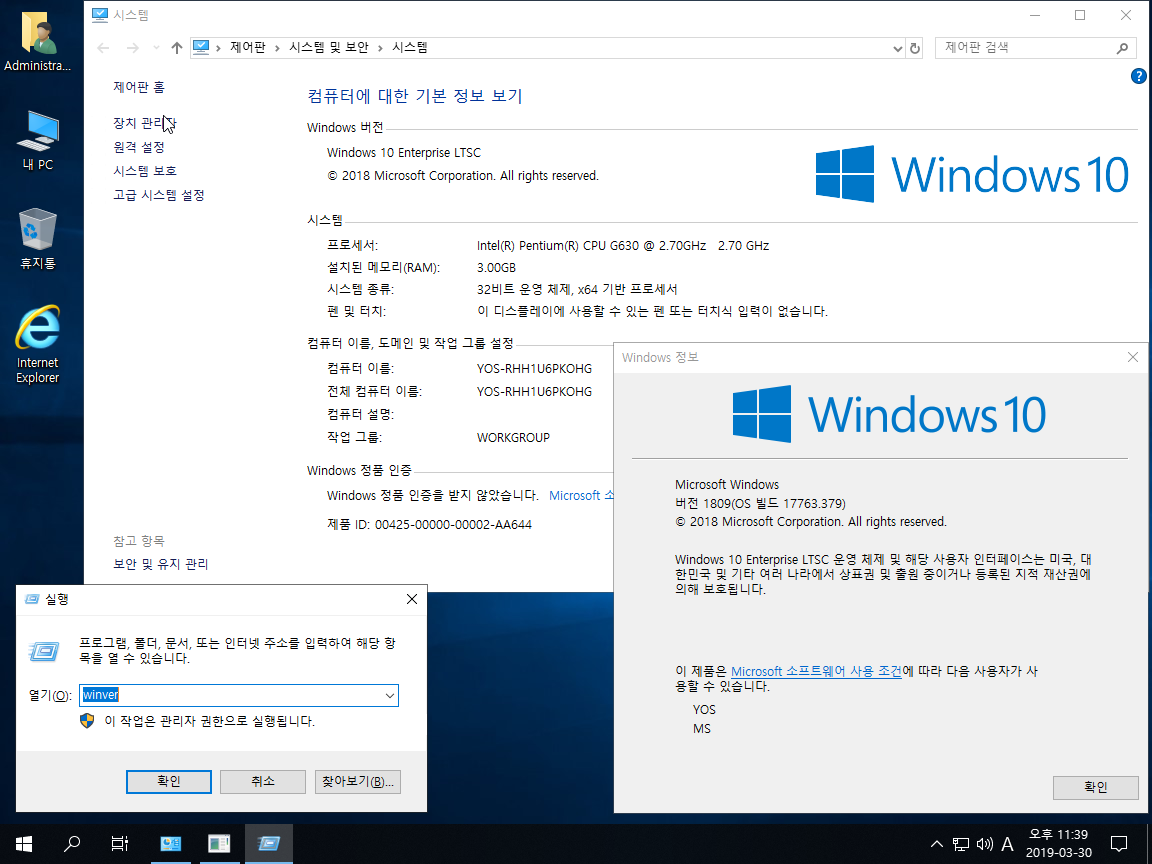This screenshot has height=864, width=1152.
Task: Open 보안 및 유지 관리 link
Action: tap(160, 564)
